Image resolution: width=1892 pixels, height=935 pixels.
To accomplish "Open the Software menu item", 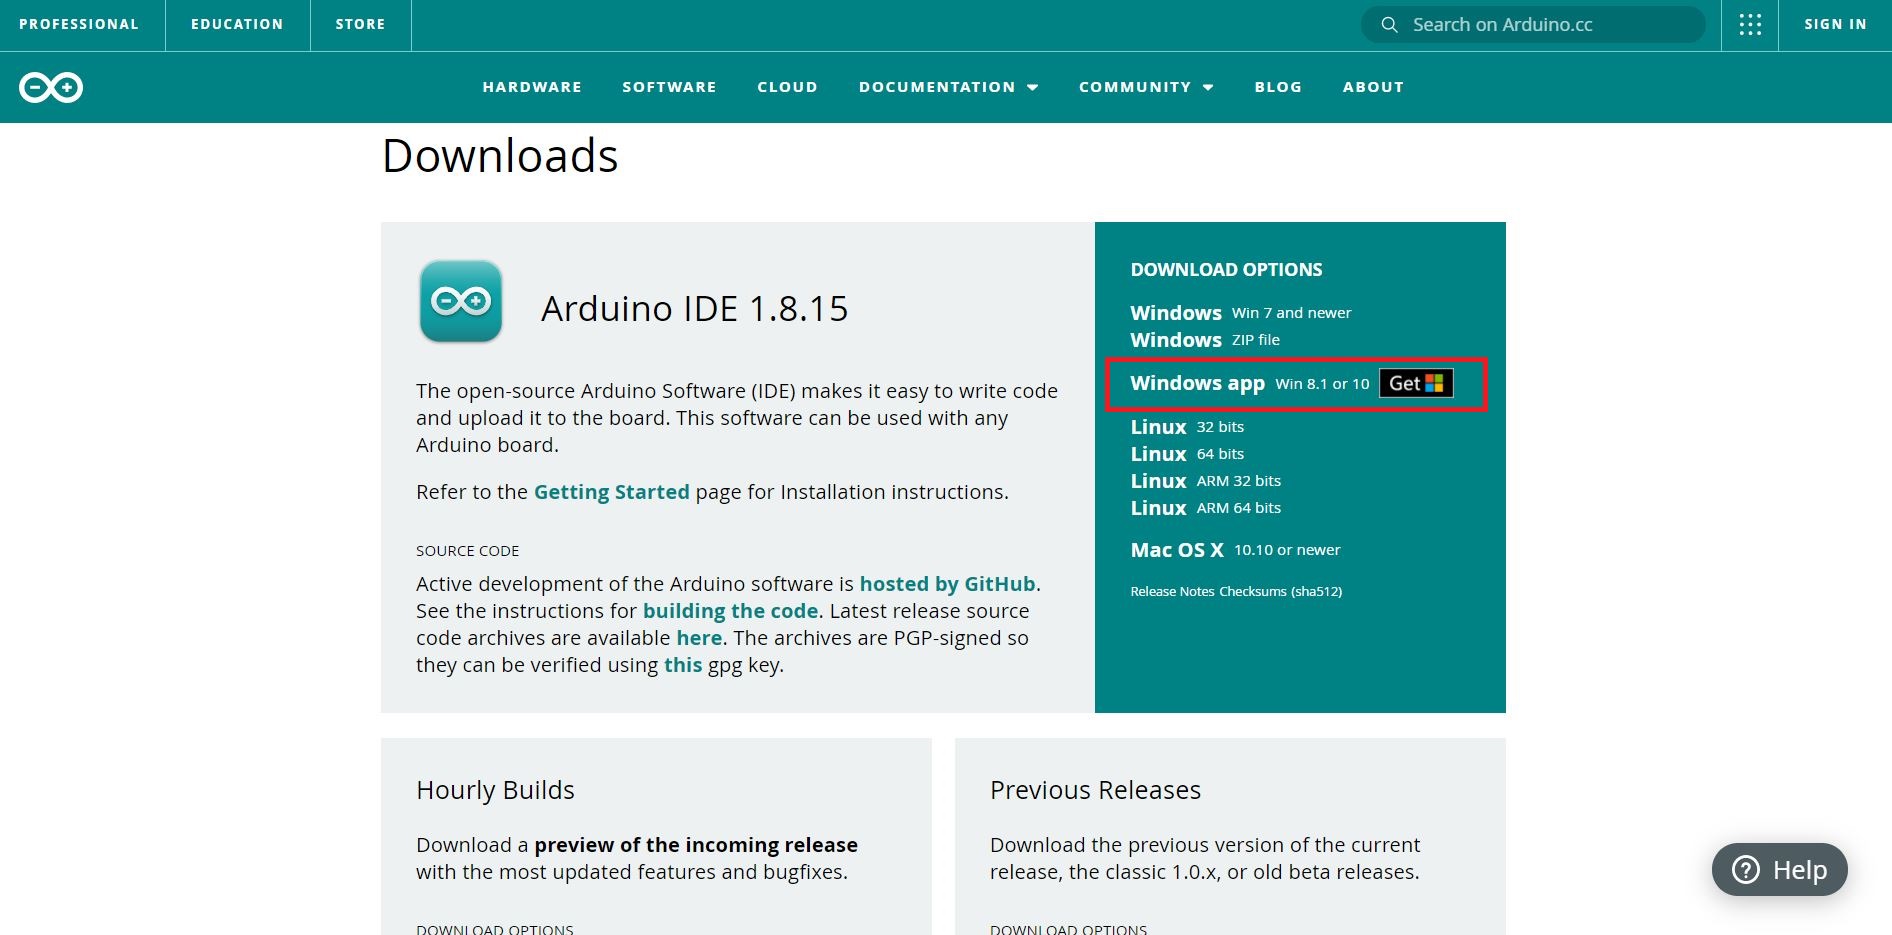I will point(669,87).
